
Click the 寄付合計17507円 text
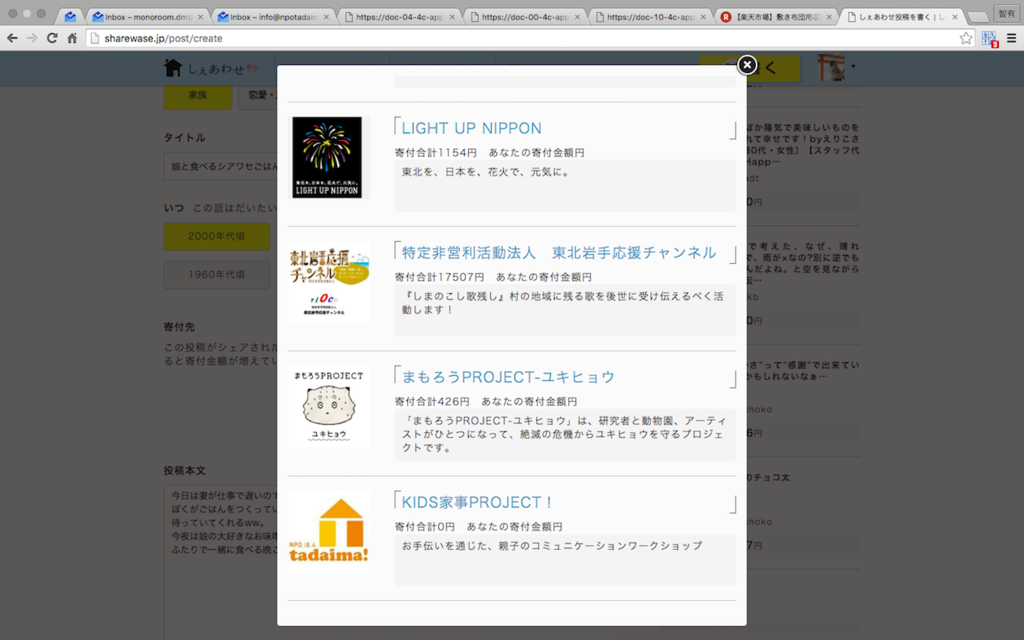[440, 277]
